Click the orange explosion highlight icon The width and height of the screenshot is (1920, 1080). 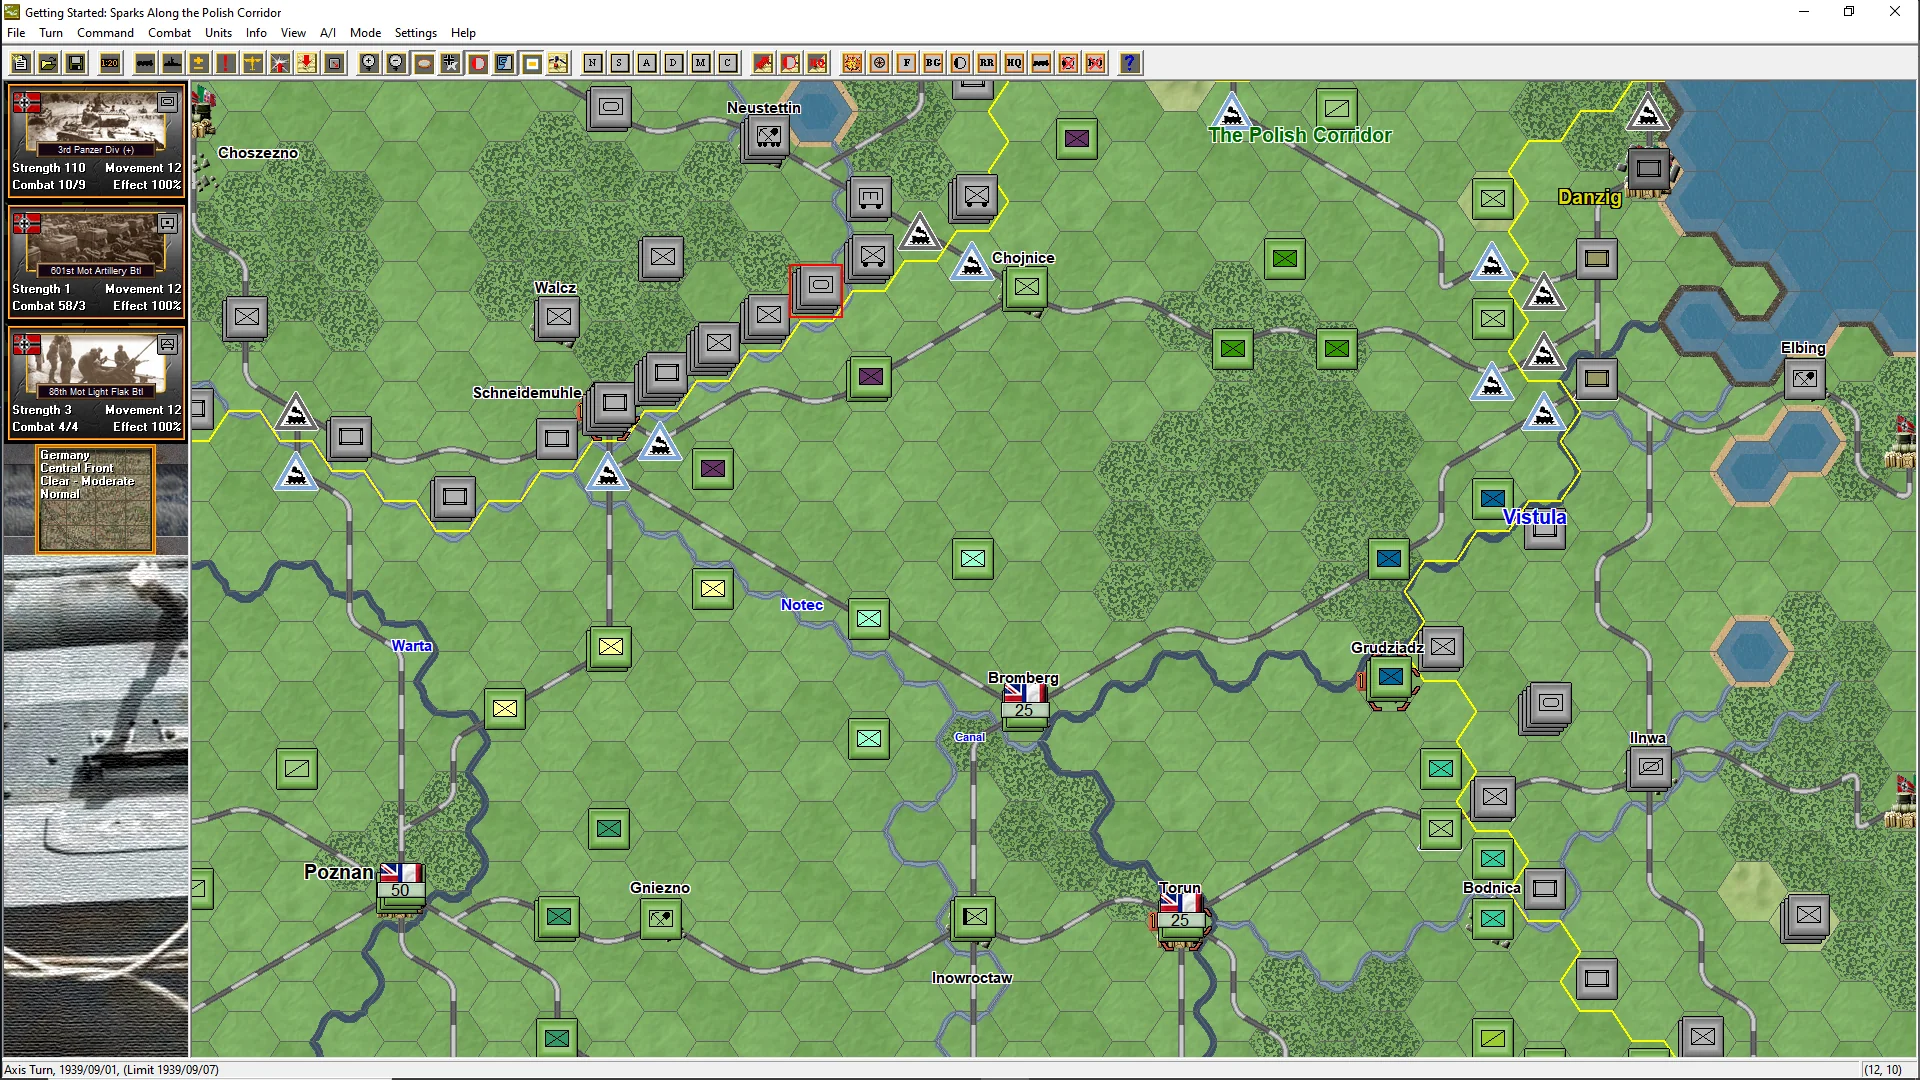coord(852,63)
